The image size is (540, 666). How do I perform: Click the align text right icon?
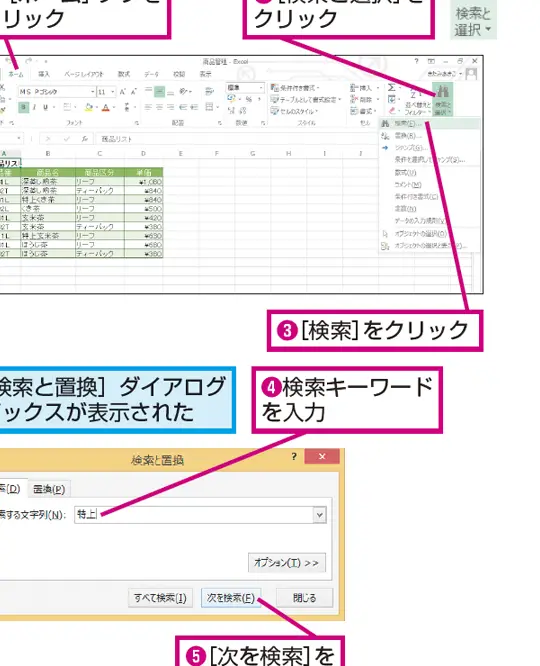pos(170,107)
